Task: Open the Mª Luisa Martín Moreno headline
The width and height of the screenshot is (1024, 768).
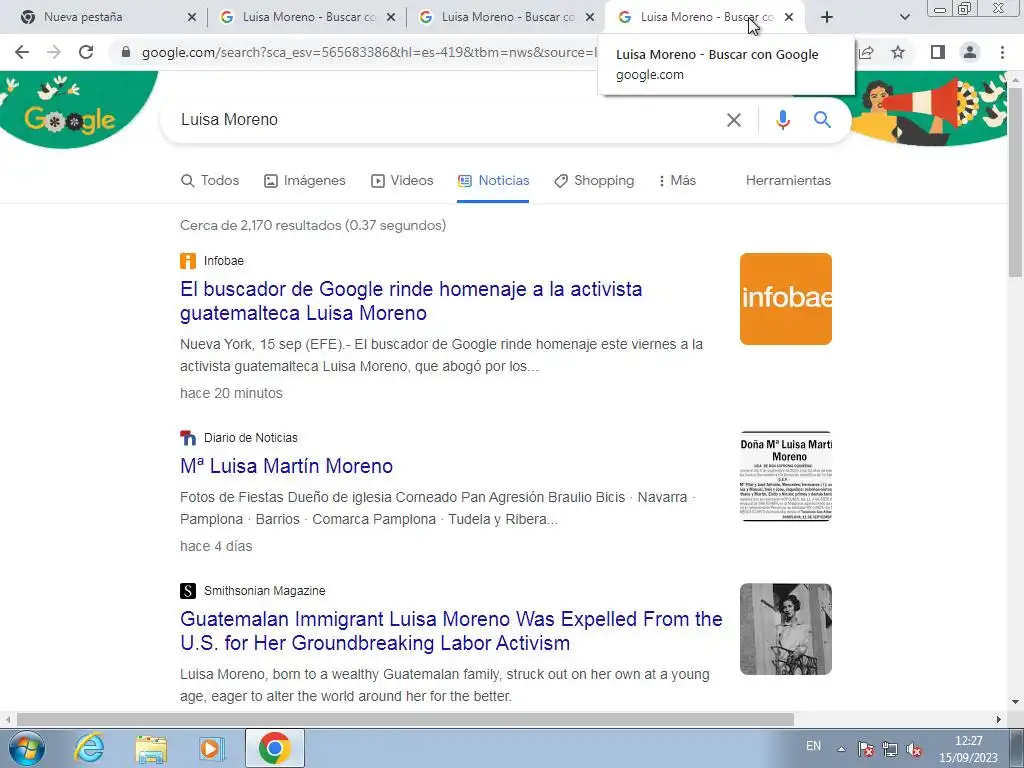Action: coord(286,466)
